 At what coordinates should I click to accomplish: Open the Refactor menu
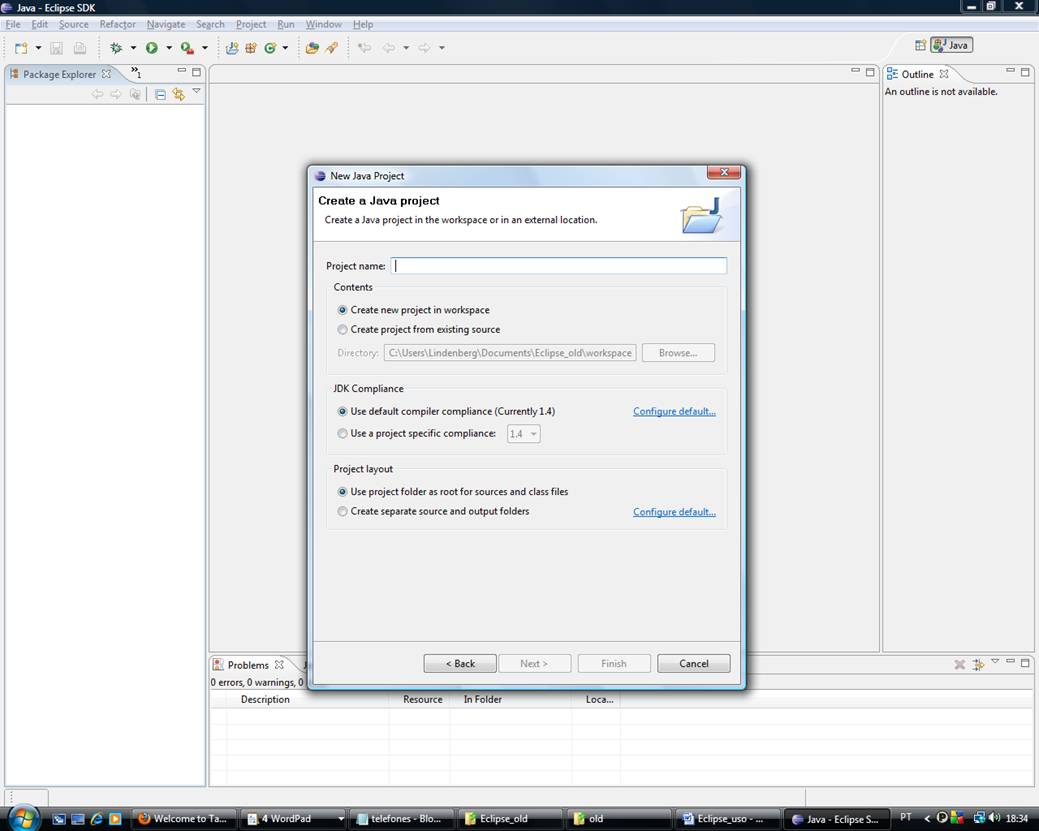[x=117, y=25]
